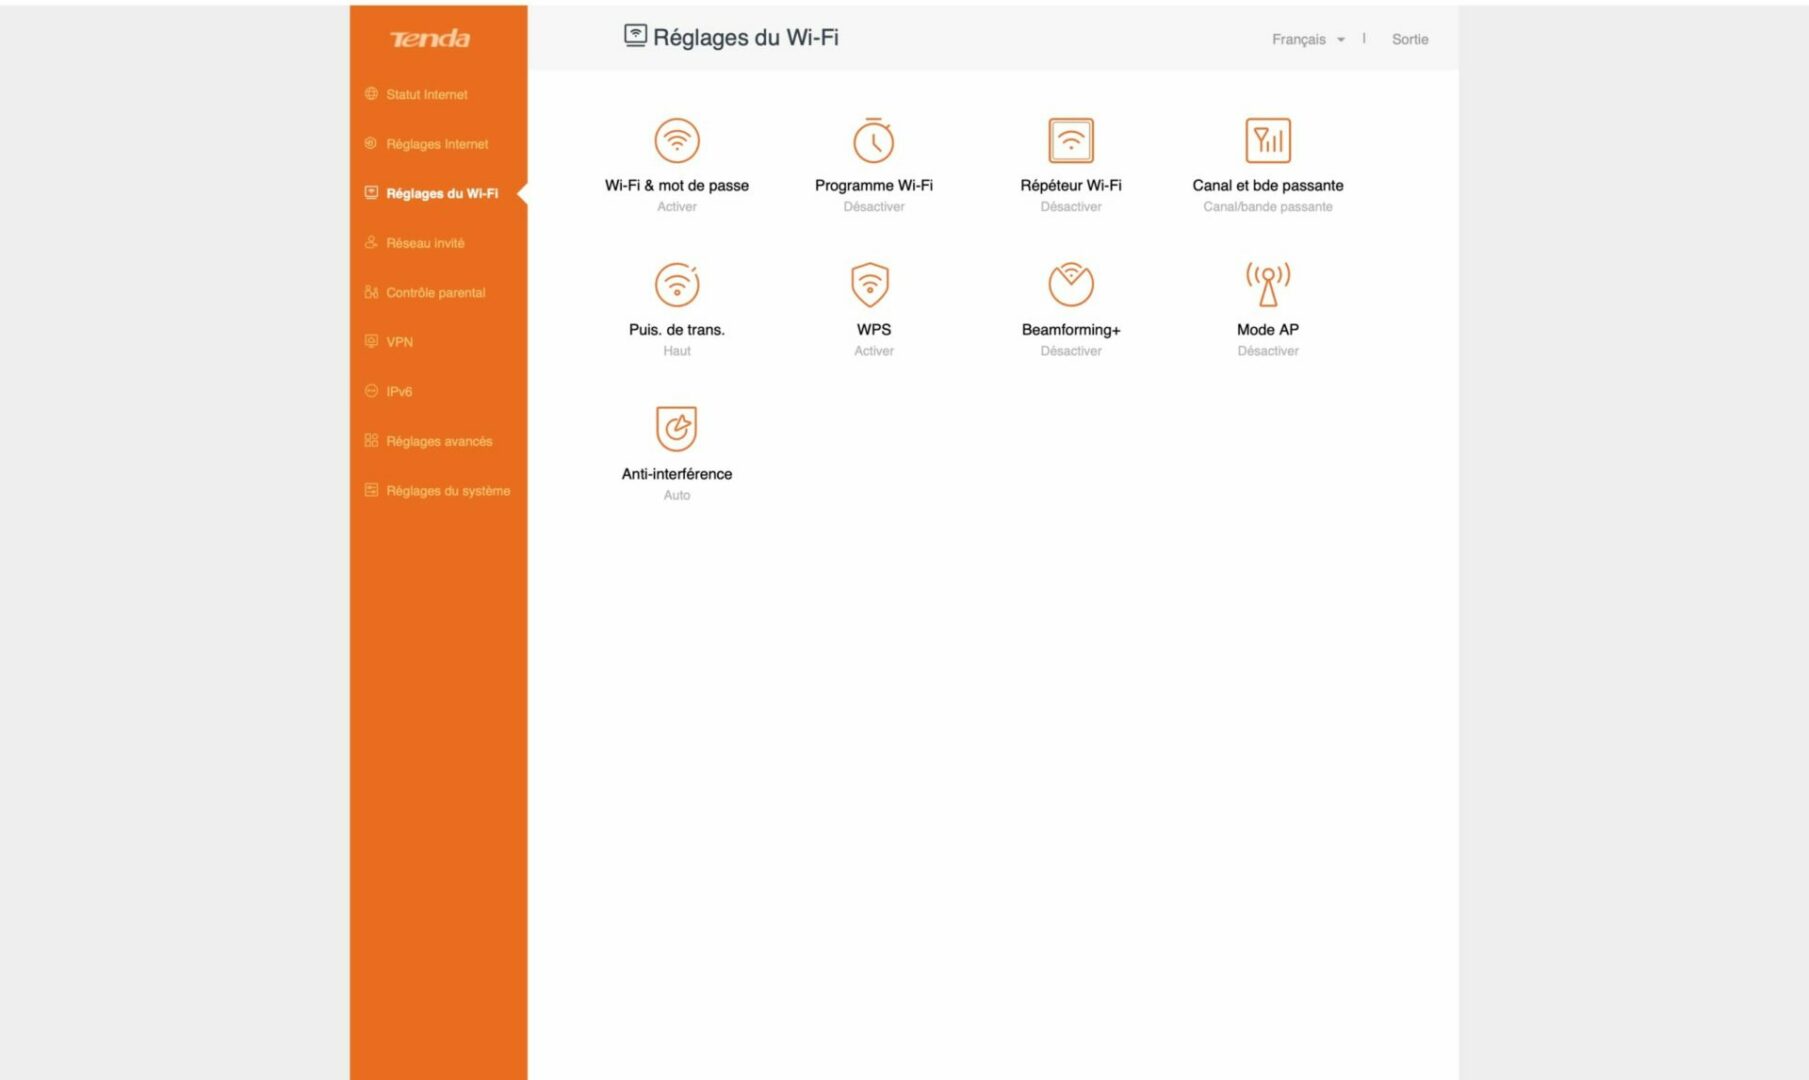Open Réglages du système menu item

pyautogui.click(x=447, y=491)
